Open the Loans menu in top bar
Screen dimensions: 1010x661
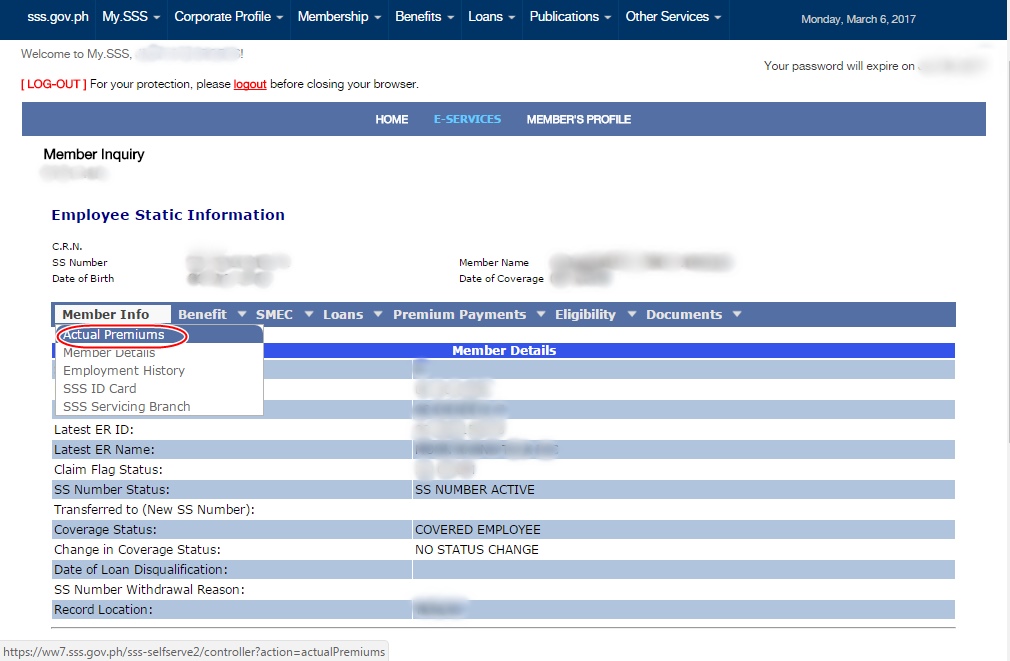click(491, 17)
